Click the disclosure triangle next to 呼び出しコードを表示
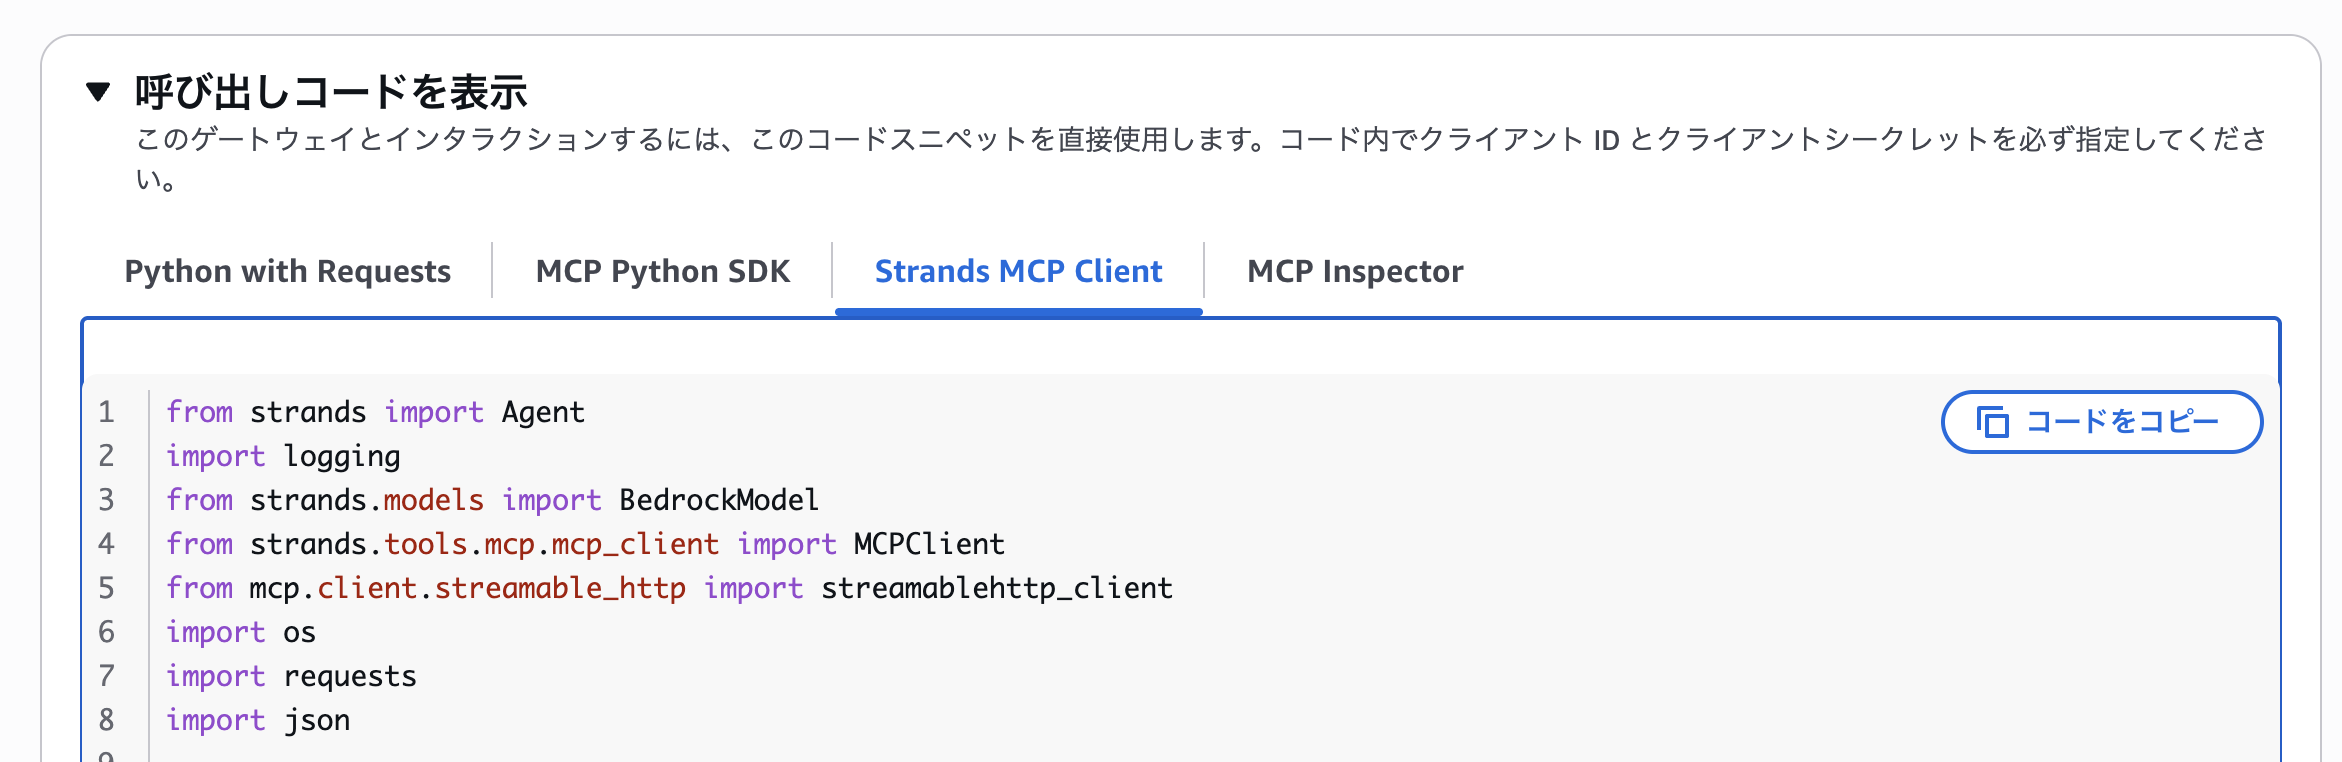The image size is (2342, 762). coord(97,91)
